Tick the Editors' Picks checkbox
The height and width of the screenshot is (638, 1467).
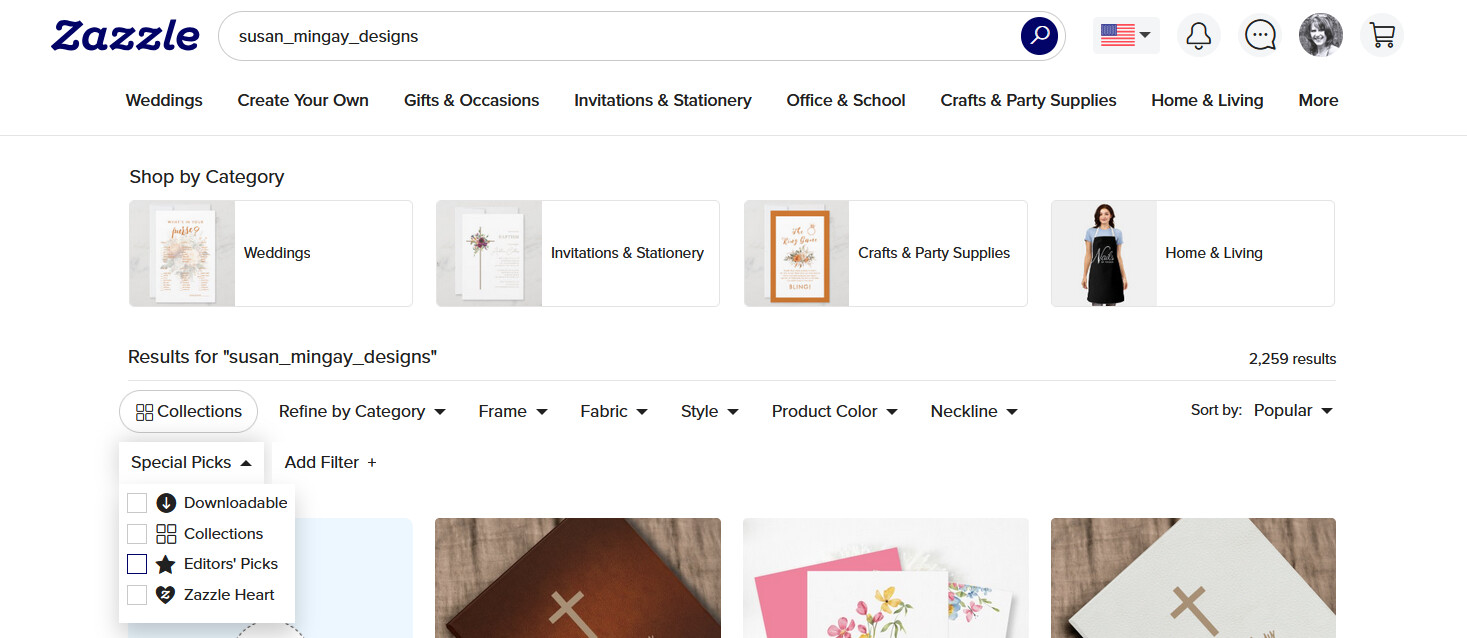(137, 564)
